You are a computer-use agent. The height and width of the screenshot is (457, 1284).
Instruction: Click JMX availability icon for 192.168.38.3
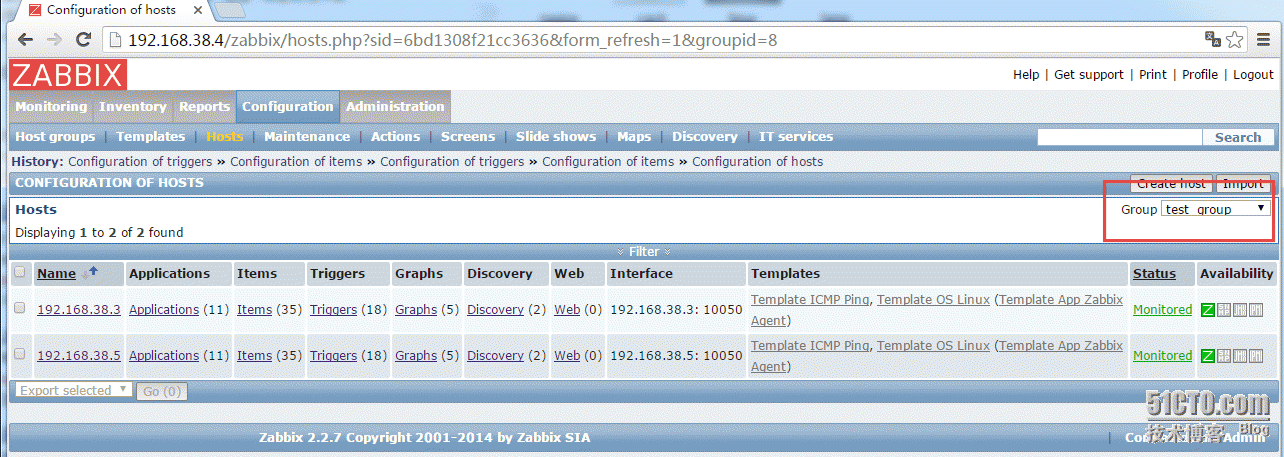pos(1240,310)
